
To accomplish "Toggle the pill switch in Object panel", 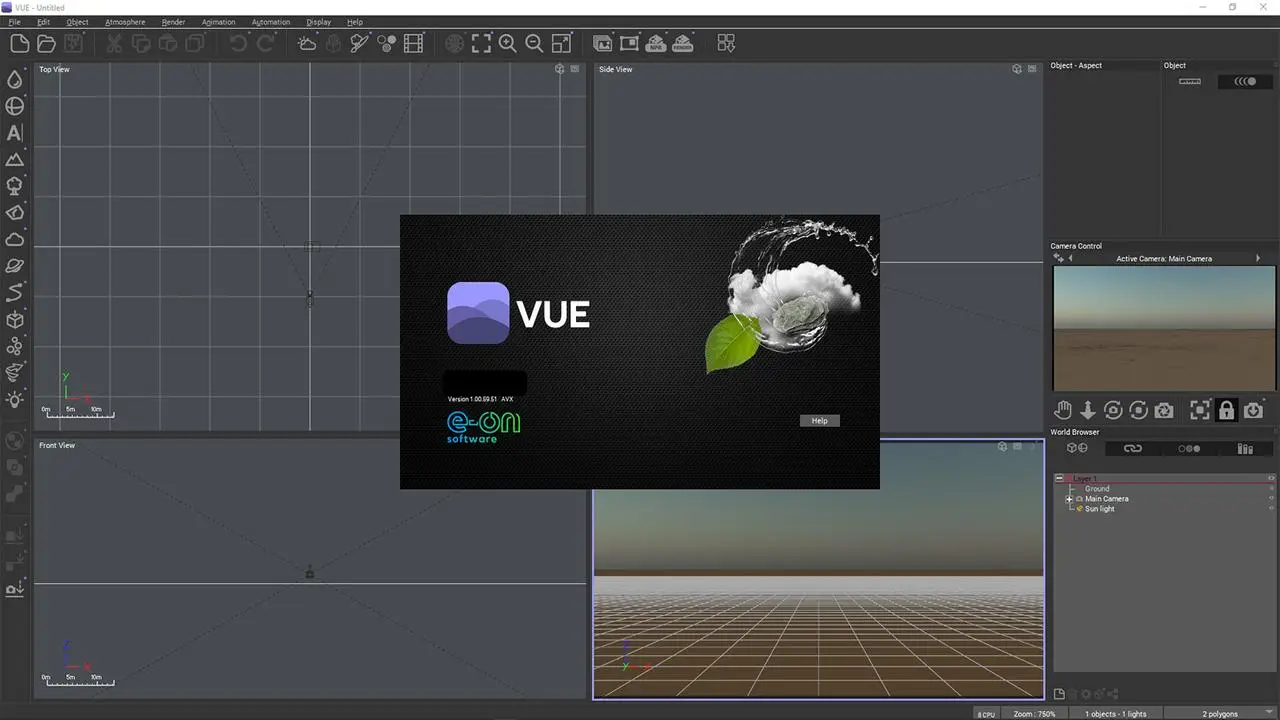I will (1246, 81).
